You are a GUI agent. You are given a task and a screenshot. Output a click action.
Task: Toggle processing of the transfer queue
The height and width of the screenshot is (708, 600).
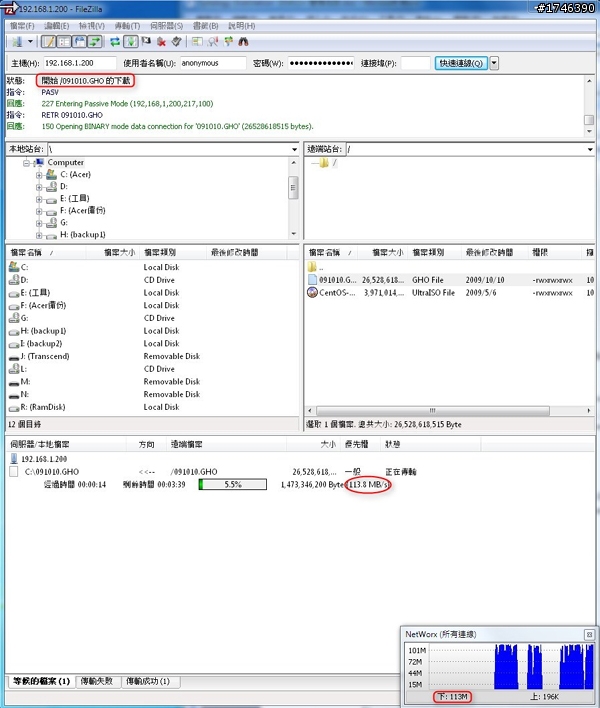click(131, 42)
